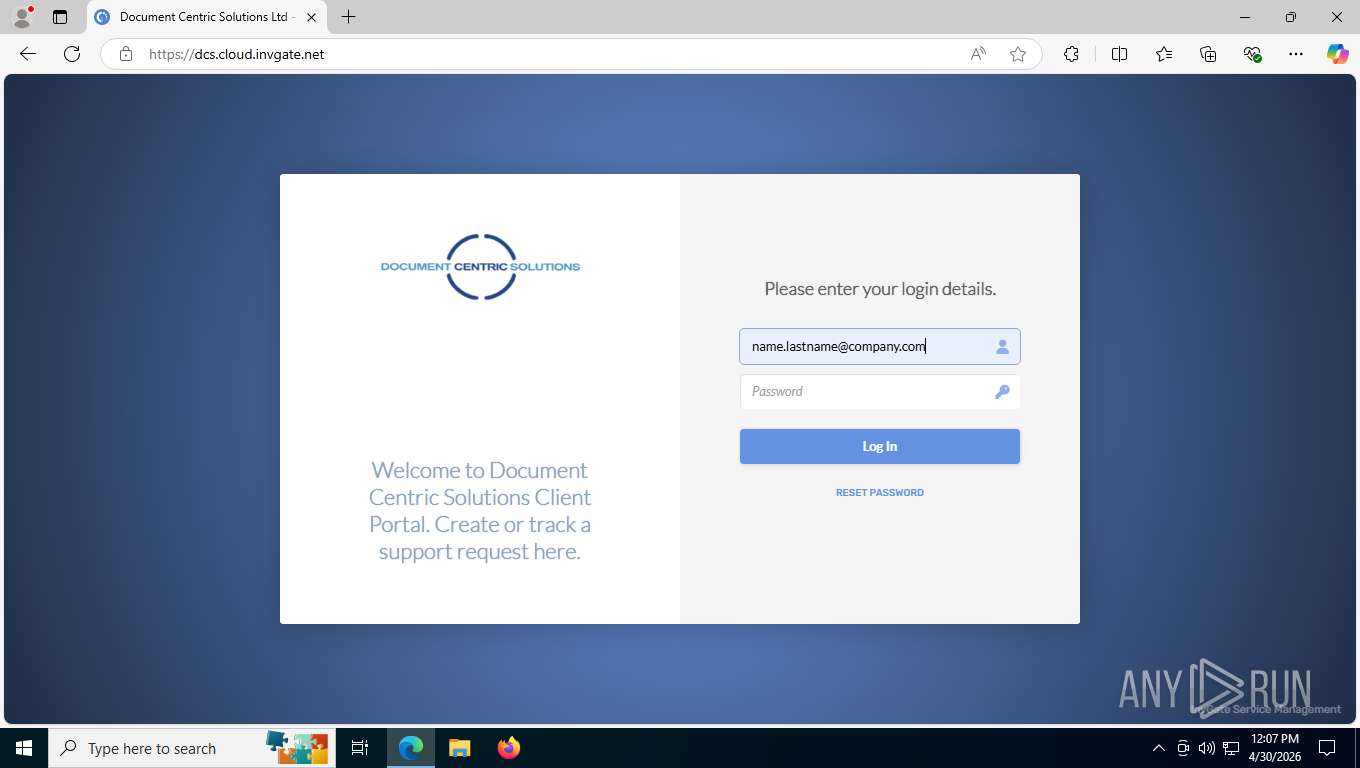The image size is (1360, 768).
Task: Open browser Extensions puzzle icon
Action: pyautogui.click(x=1071, y=54)
